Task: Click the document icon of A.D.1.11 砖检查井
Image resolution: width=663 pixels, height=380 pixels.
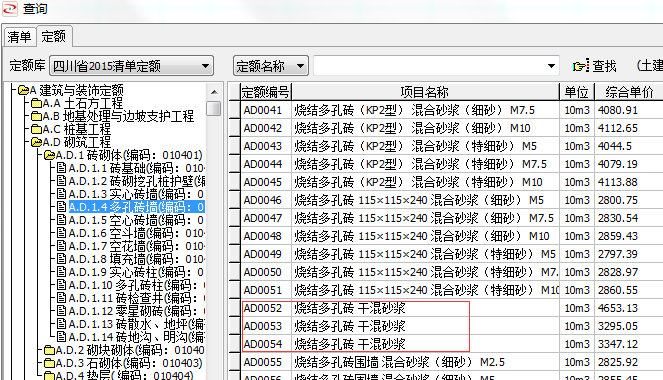Action: 61,298
